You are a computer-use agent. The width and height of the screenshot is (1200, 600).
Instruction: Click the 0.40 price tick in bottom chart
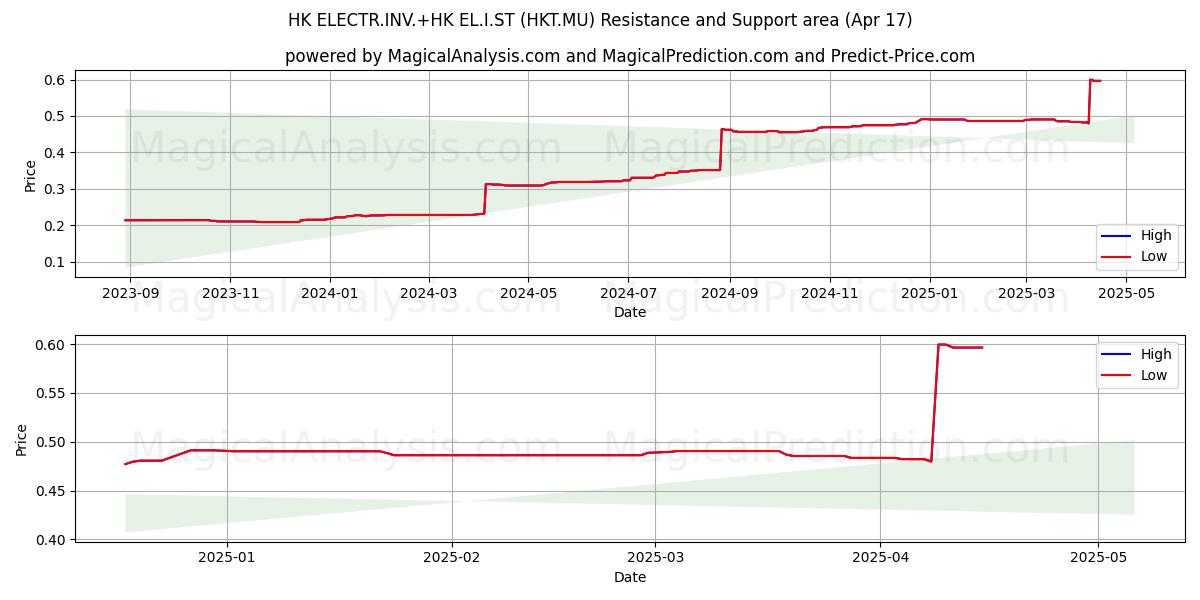52,540
